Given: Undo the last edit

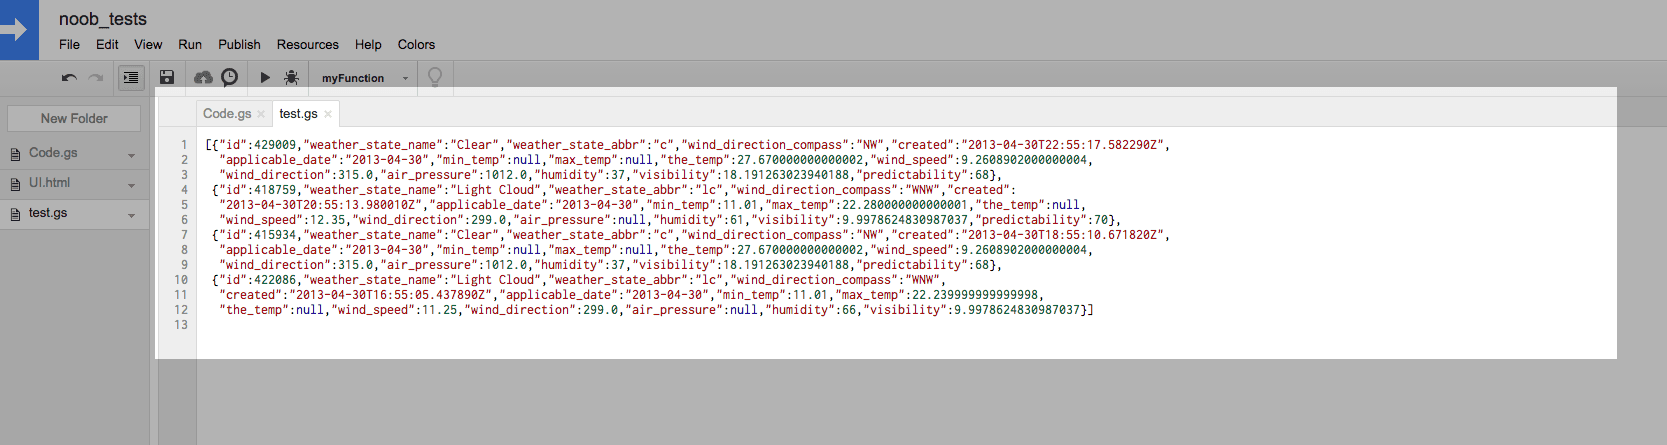Looking at the screenshot, I should click(69, 78).
